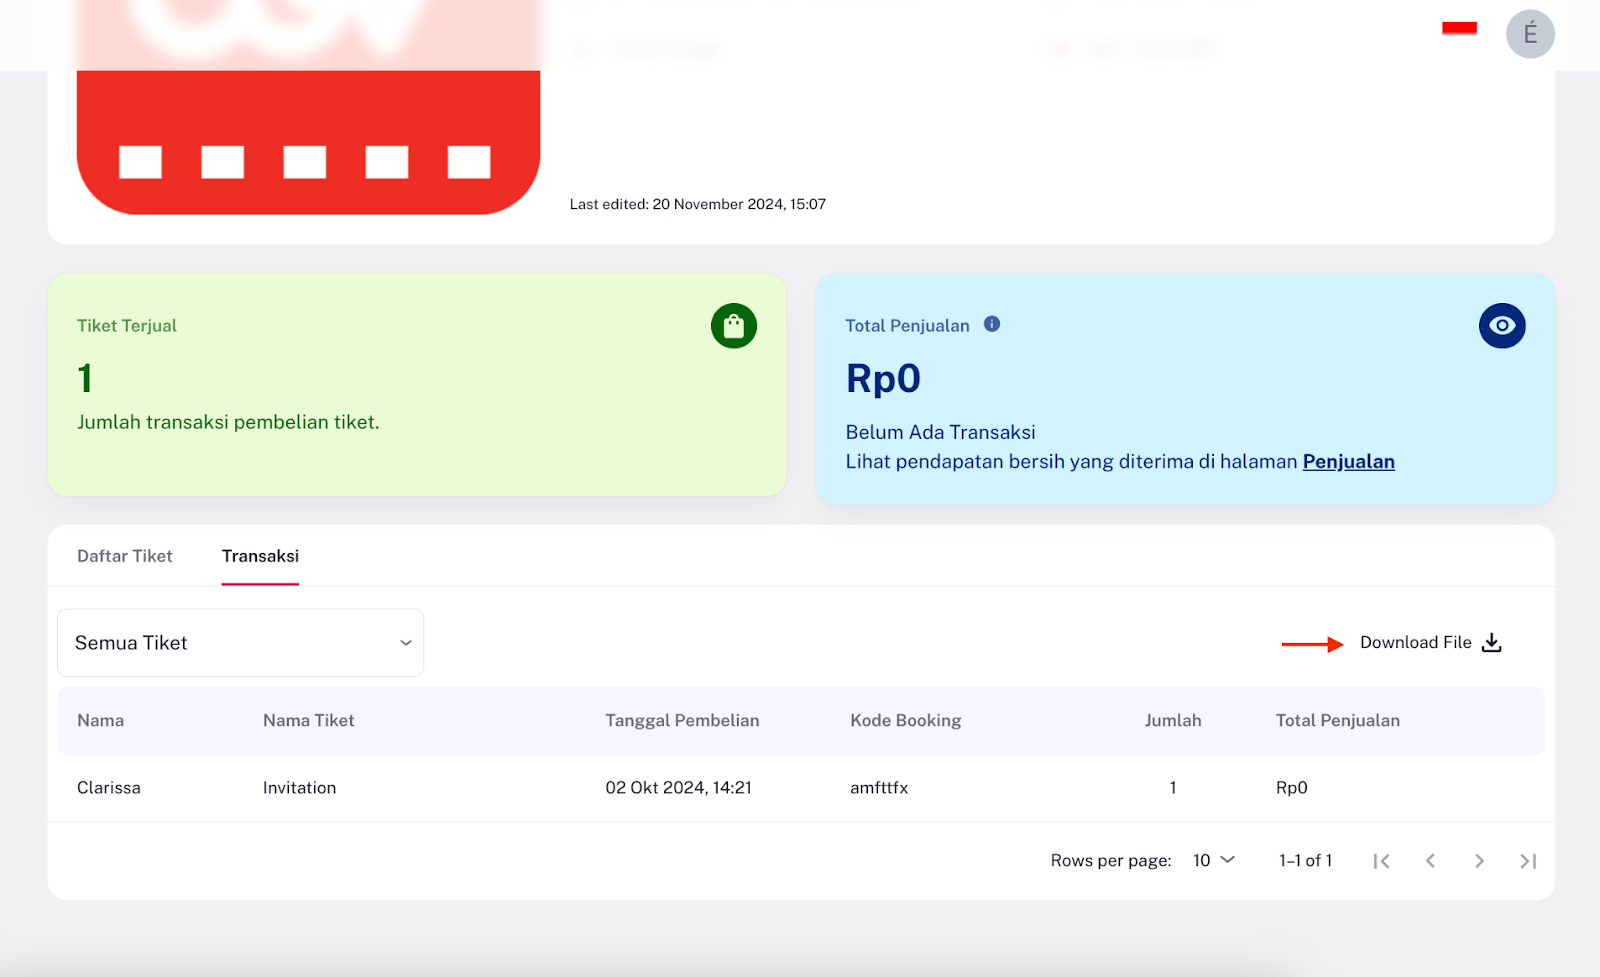This screenshot has height=977, width=1600.
Task: Click the Jumlah column header
Action: point(1173,721)
